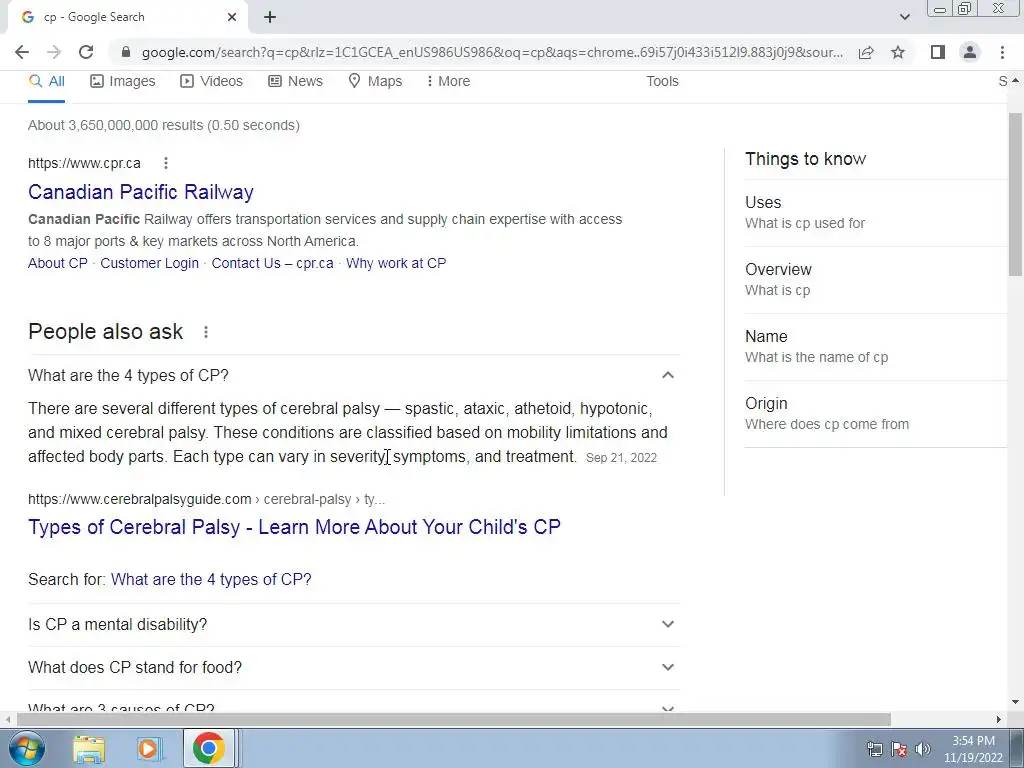Screen dimensions: 1024x768
Task: Open the Contact Us – cpr.ca sitelink
Action: [272, 263]
